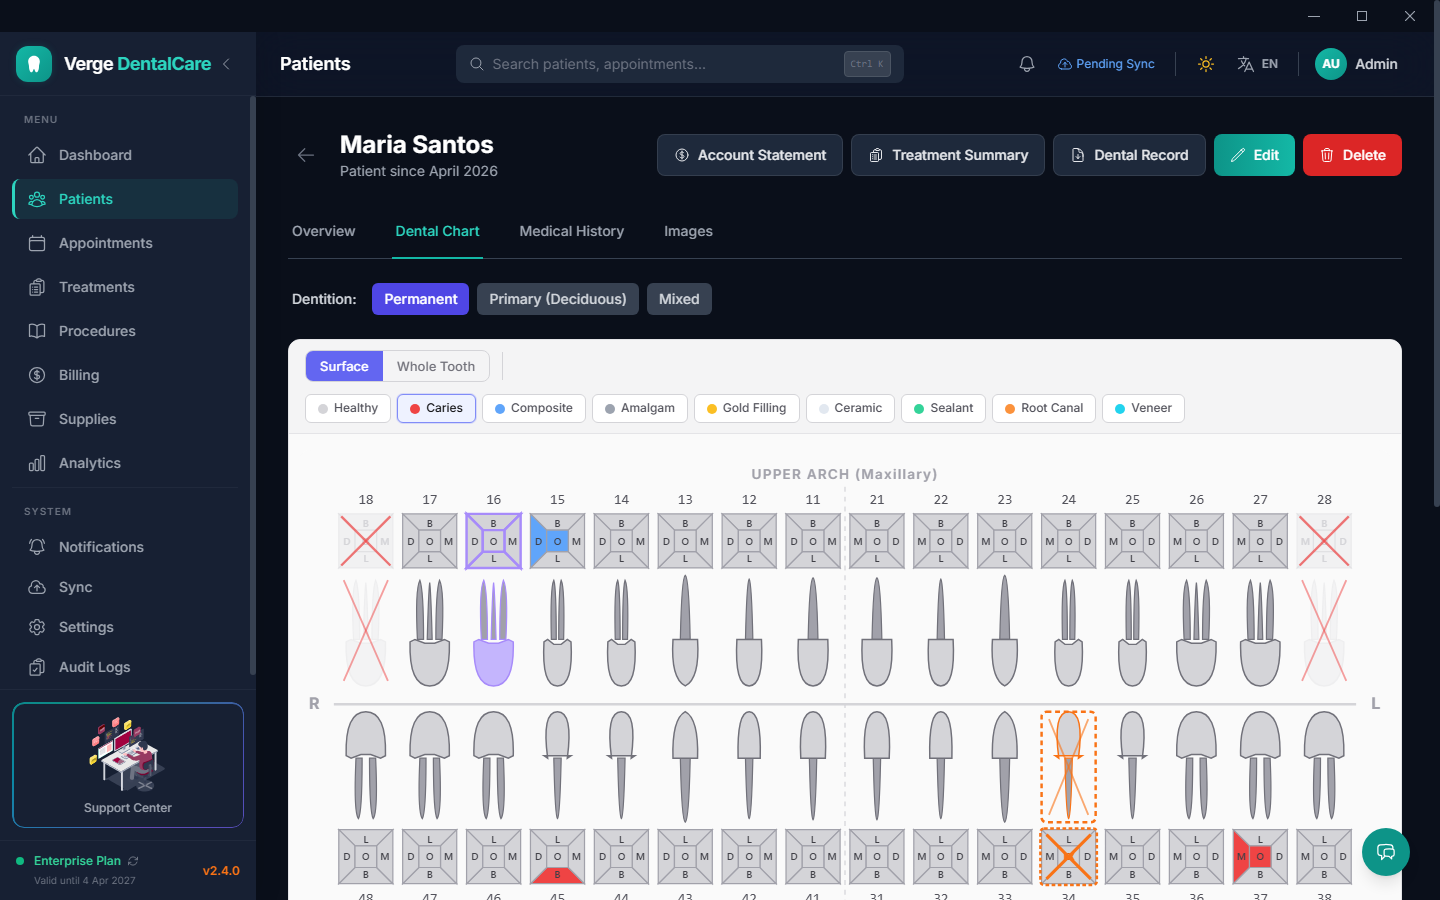This screenshot has height=900, width=1440.
Task: Focus the Search patients, appointments field
Action: pyautogui.click(x=680, y=64)
